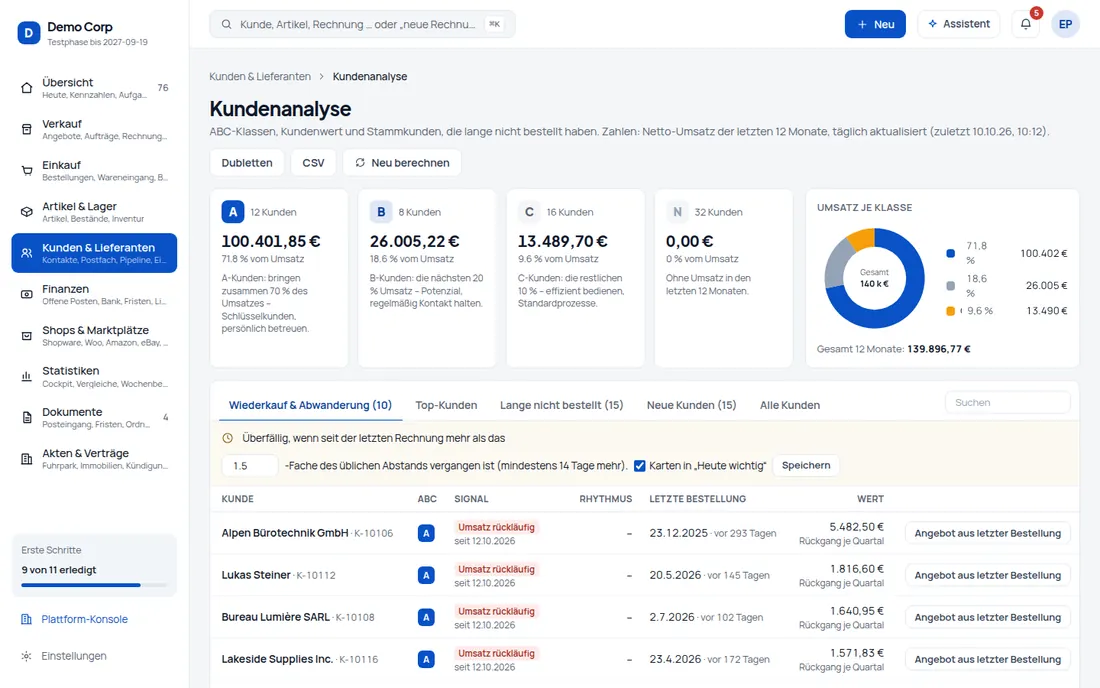Click the donut chart Gesamt 140 k€
Viewport: 1100px width, 688px height.
874,278
